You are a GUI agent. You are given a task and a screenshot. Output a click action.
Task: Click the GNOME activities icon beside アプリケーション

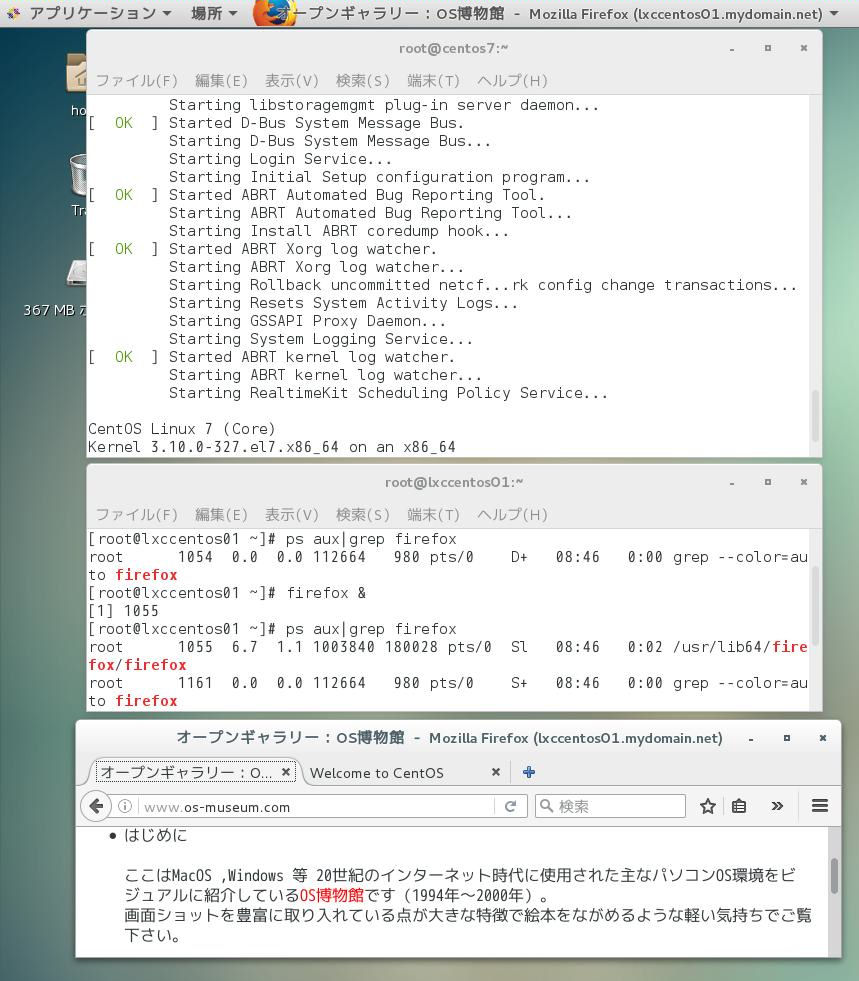(14, 13)
